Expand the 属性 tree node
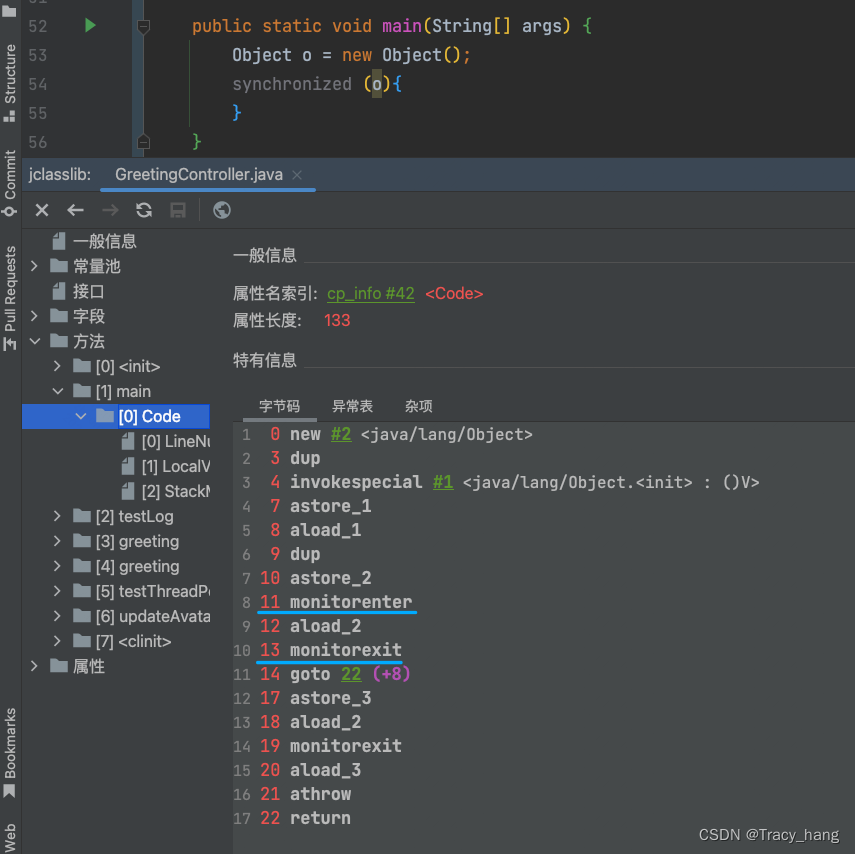Image resolution: width=855 pixels, height=854 pixels. click(x=34, y=666)
